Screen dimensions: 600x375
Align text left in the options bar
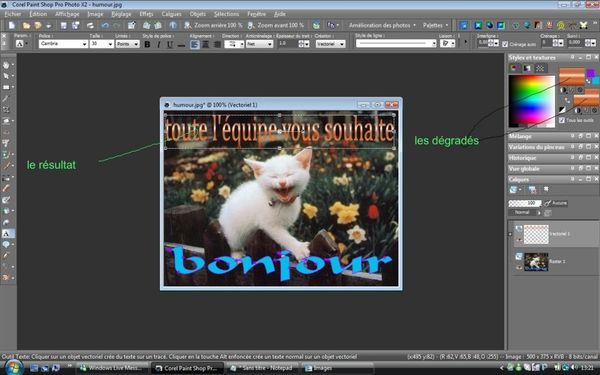tap(194, 44)
